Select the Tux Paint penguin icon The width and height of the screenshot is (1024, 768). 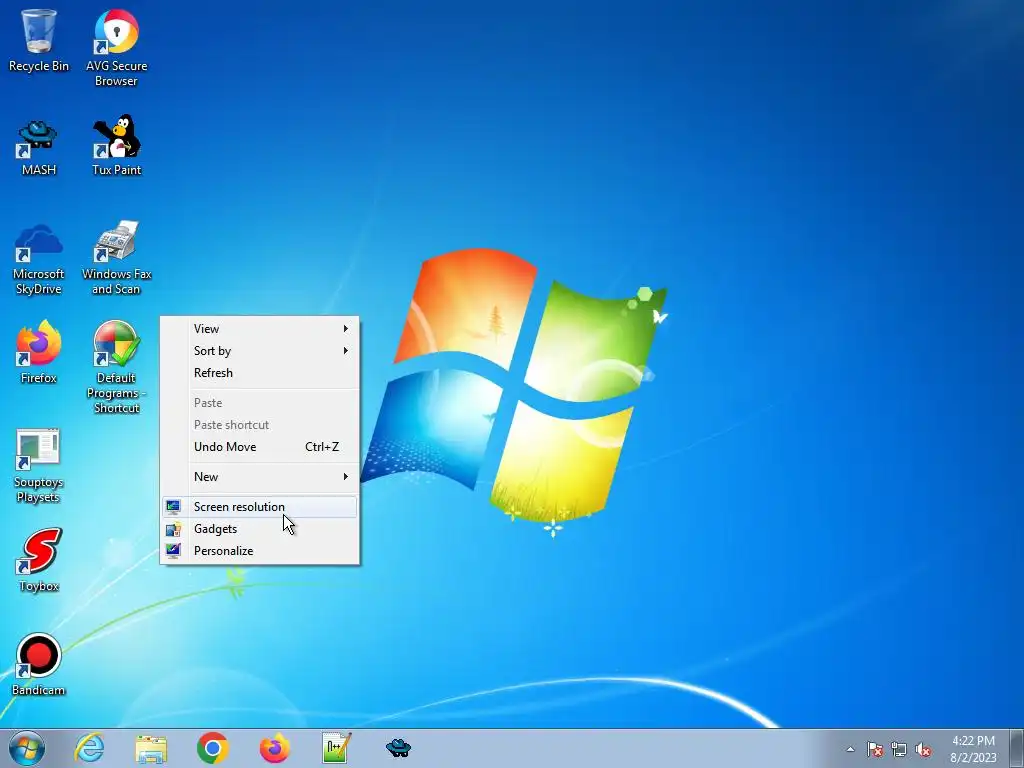(116, 136)
